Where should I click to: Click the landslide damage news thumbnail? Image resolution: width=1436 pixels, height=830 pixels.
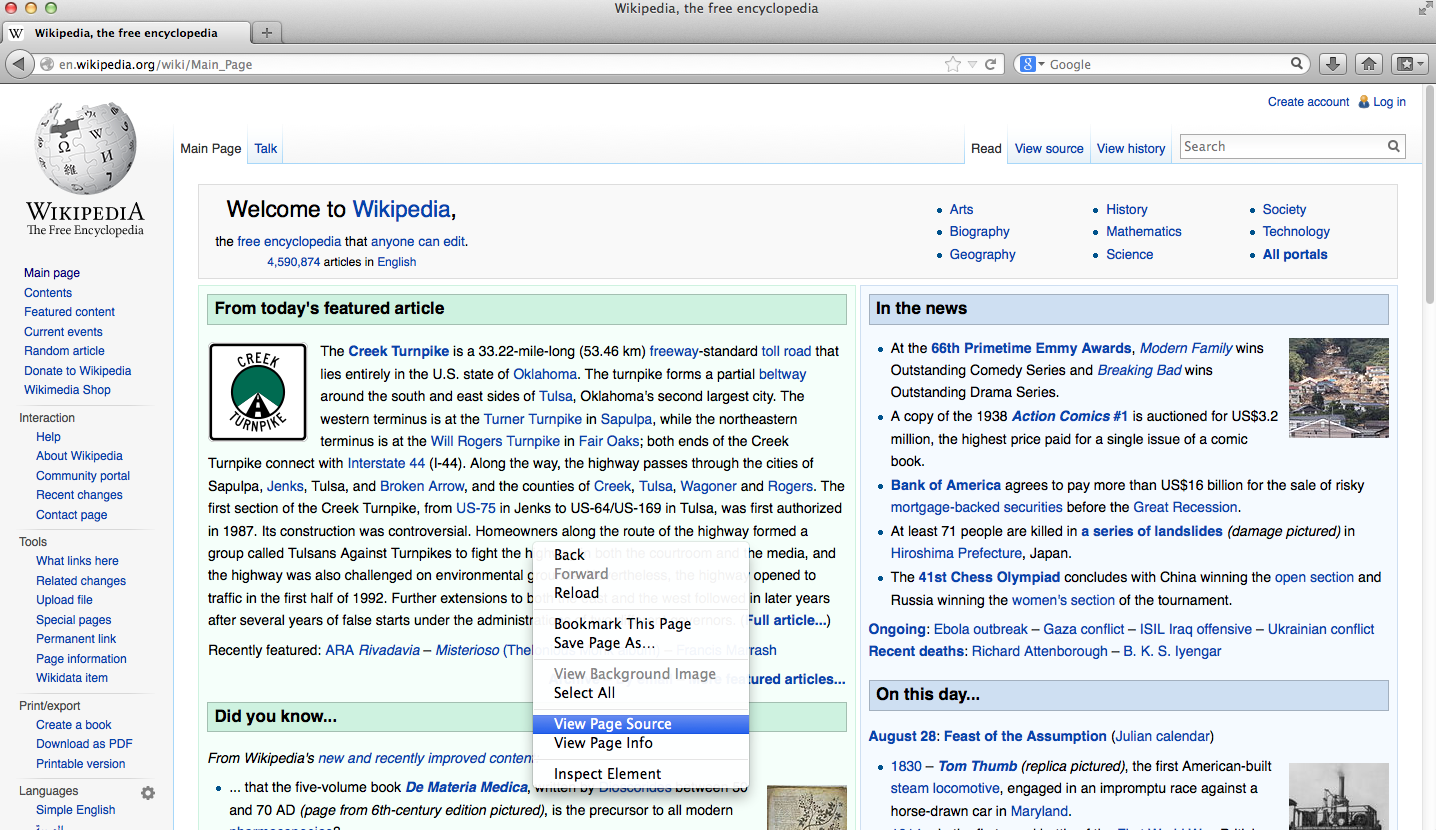pos(1338,388)
